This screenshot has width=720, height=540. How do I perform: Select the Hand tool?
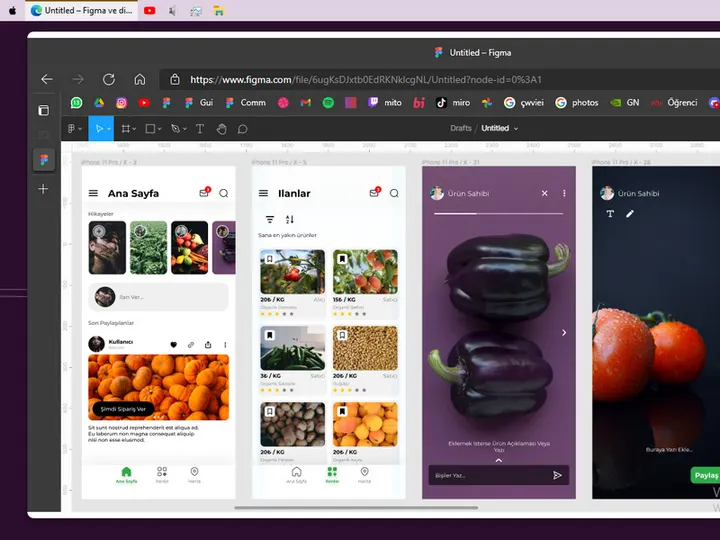[221, 129]
